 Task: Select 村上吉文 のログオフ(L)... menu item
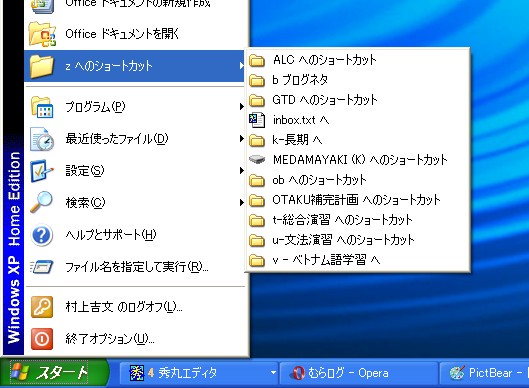135,307
